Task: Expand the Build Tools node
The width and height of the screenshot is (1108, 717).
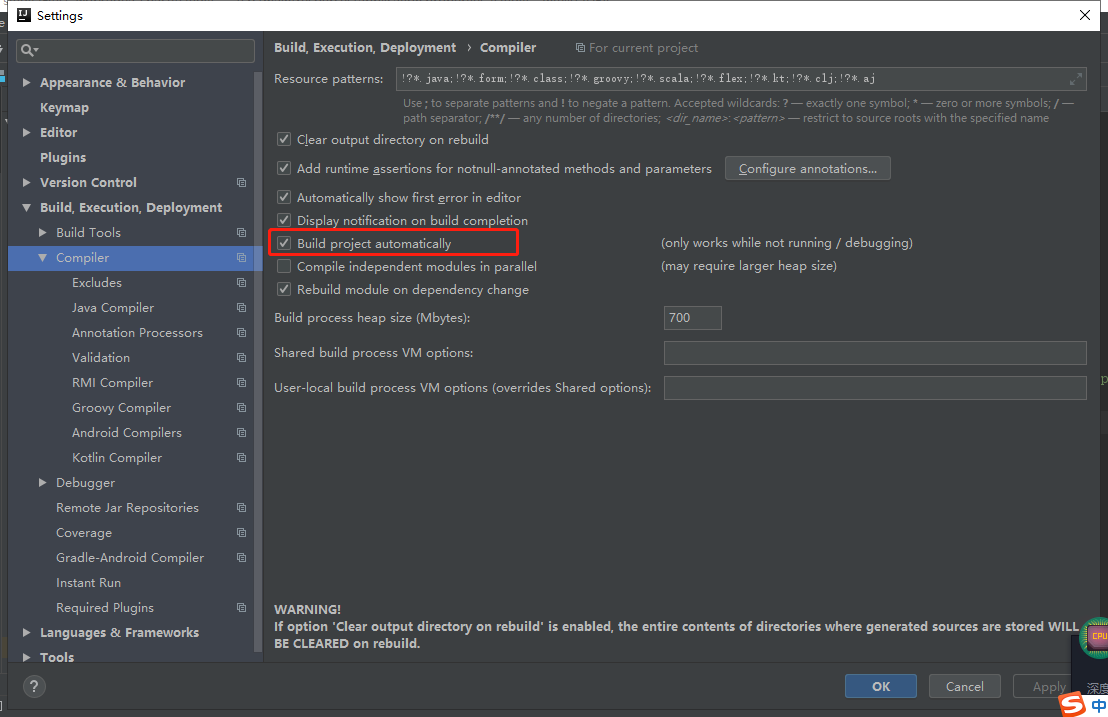Action: tap(42, 232)
